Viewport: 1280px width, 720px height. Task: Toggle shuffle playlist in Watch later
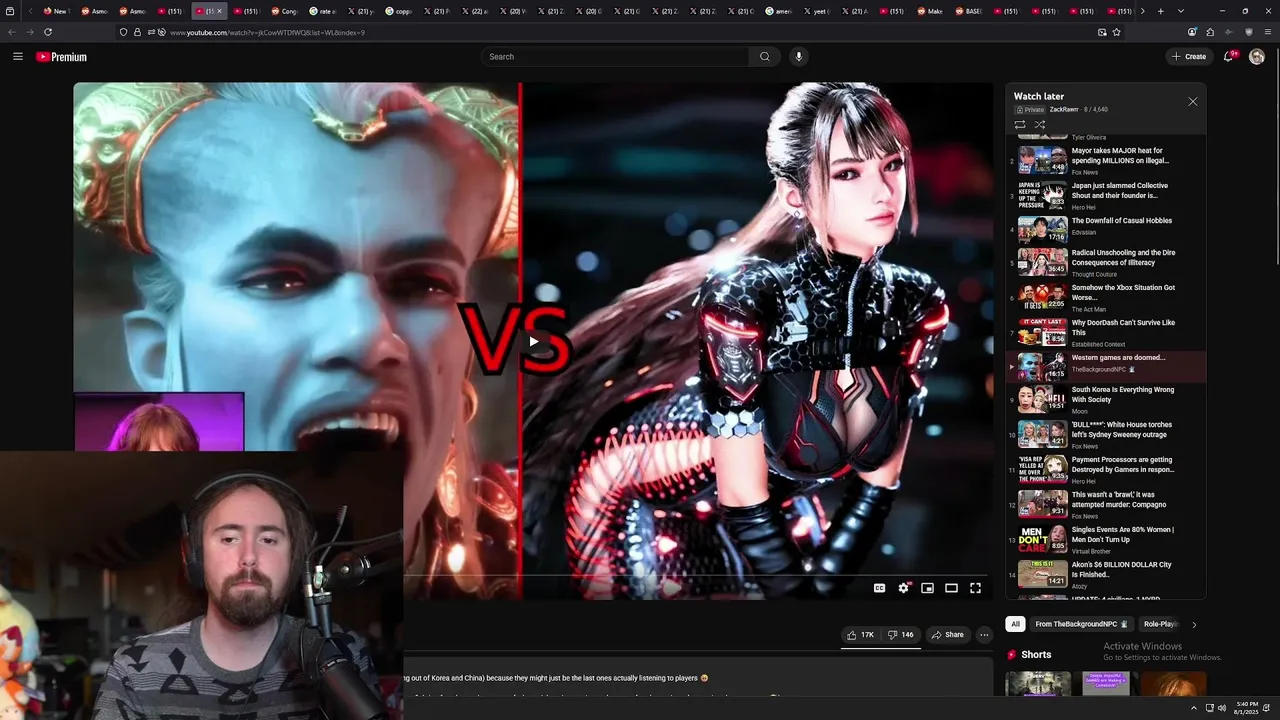(1040, 125)
